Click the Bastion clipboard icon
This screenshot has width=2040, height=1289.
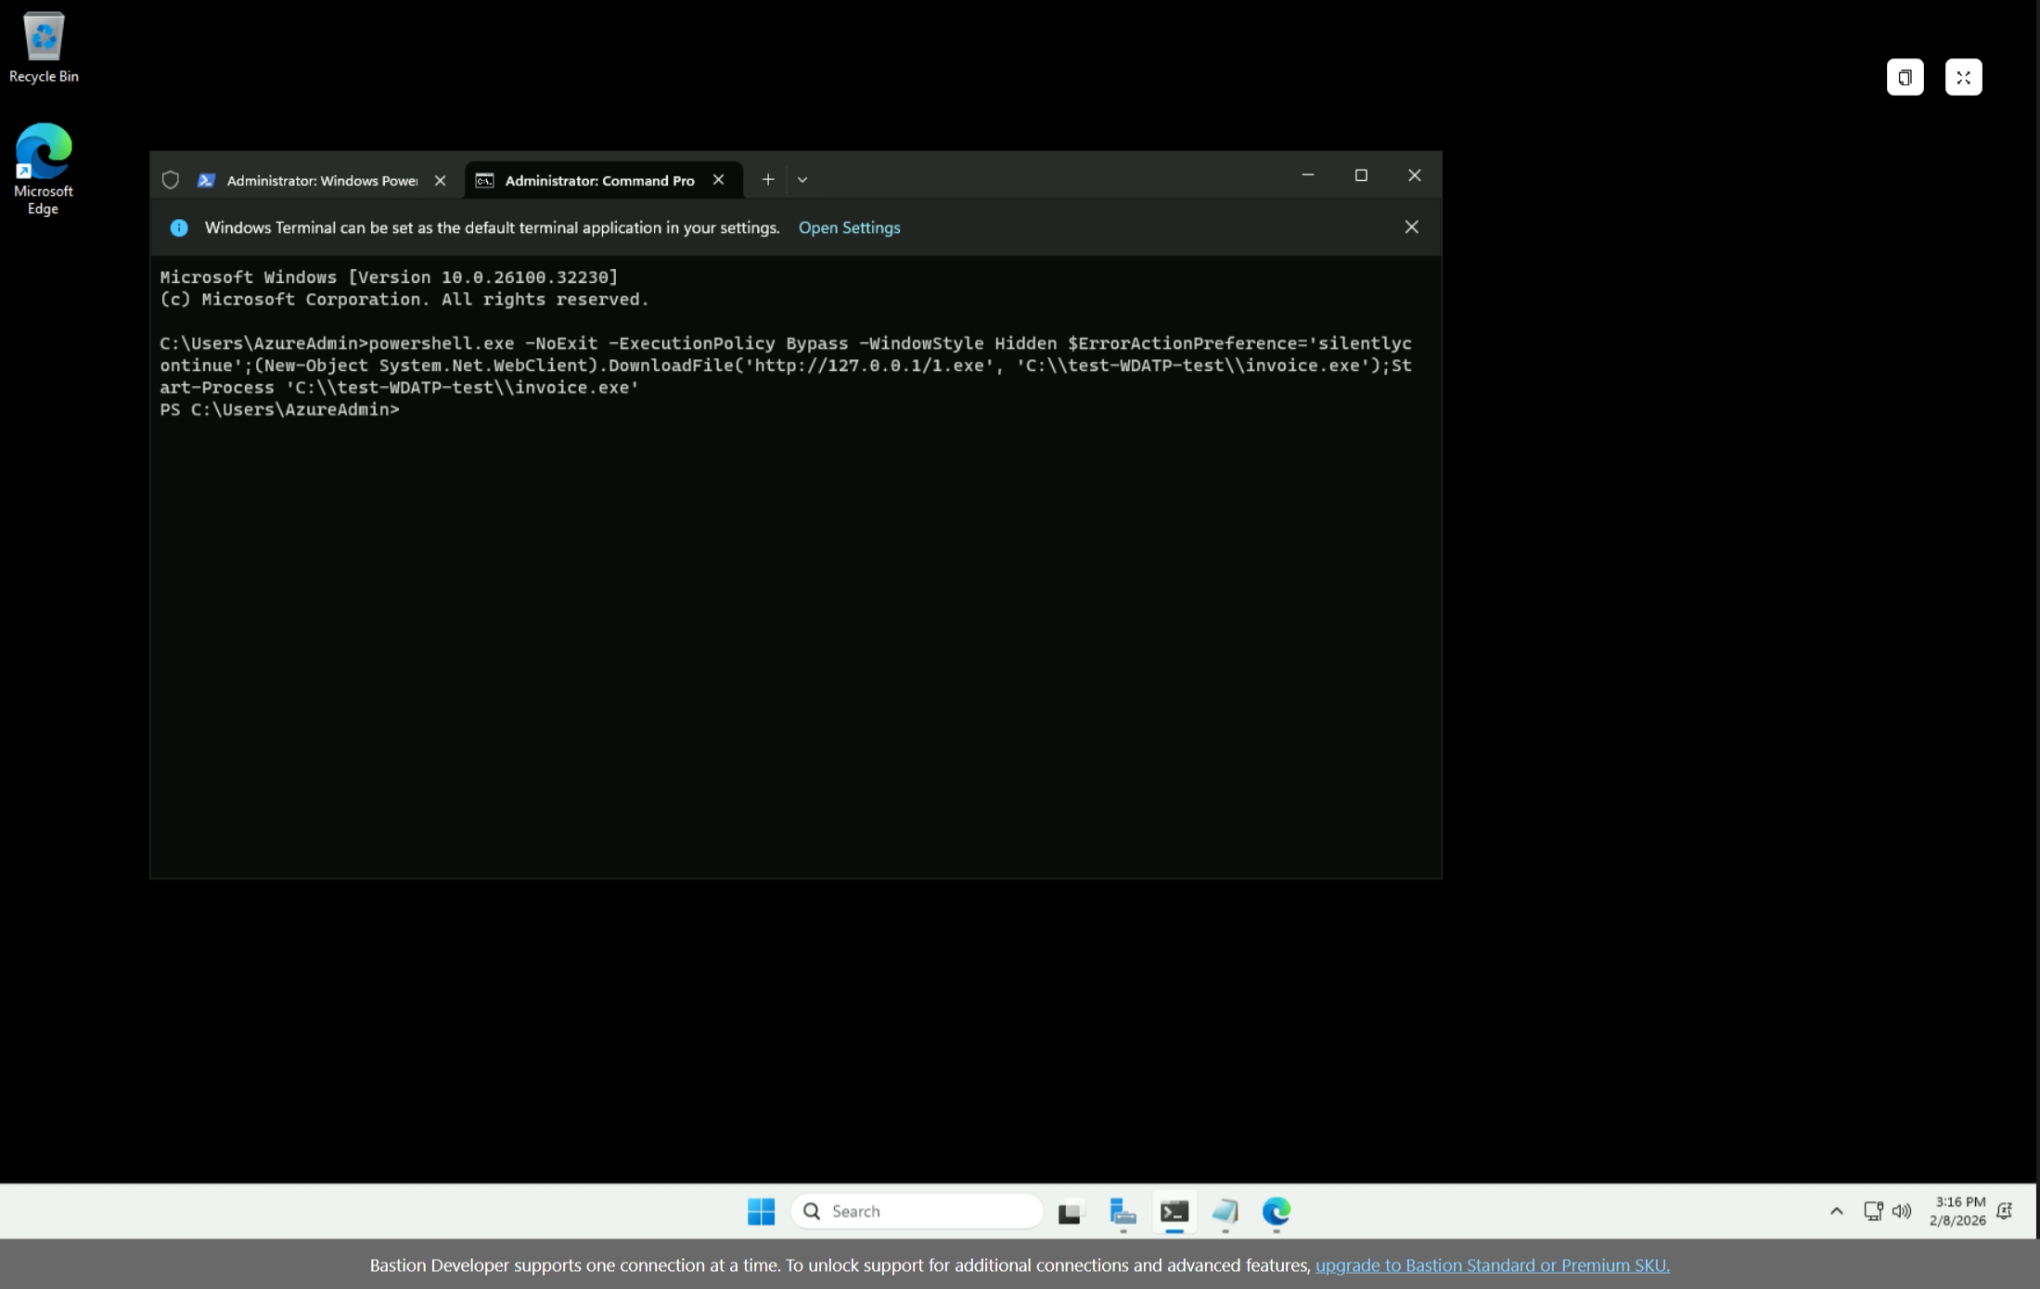pos(1904,77)
